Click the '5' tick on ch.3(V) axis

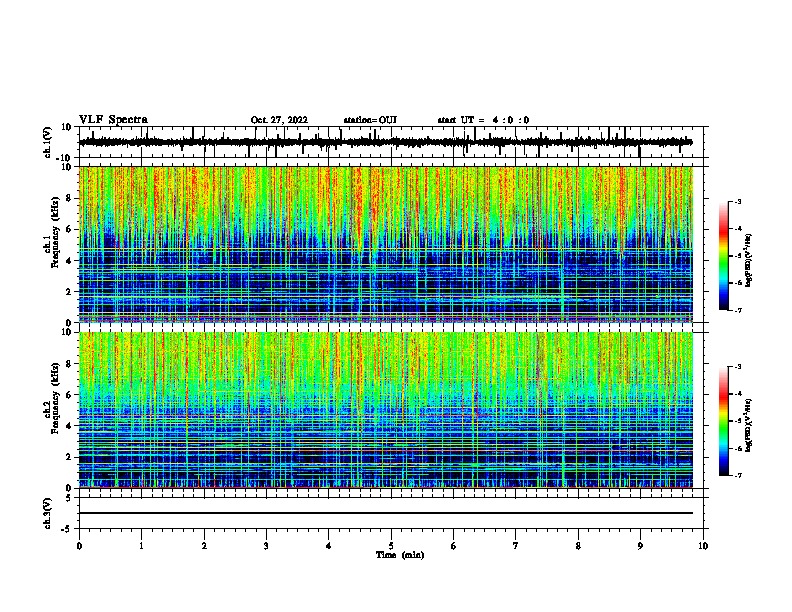click(x=69, y=498)
